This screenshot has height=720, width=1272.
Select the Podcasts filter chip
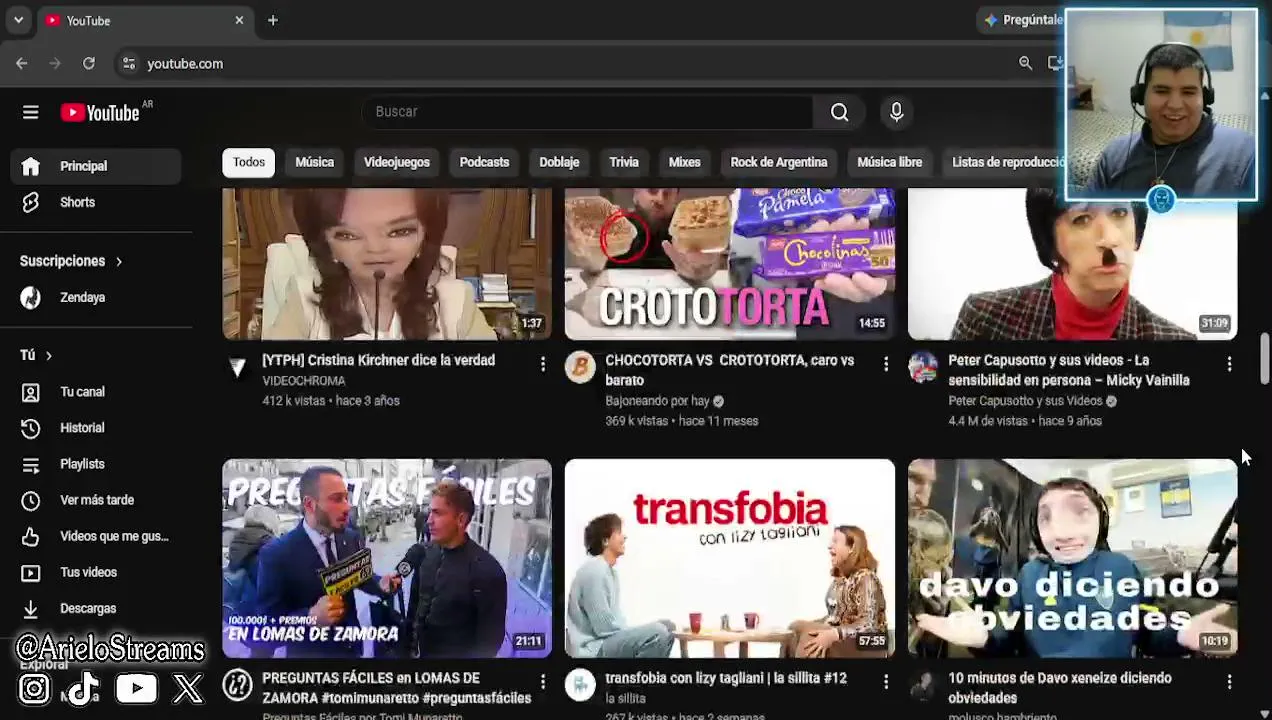pyautogui.click(x=484, y=162)
